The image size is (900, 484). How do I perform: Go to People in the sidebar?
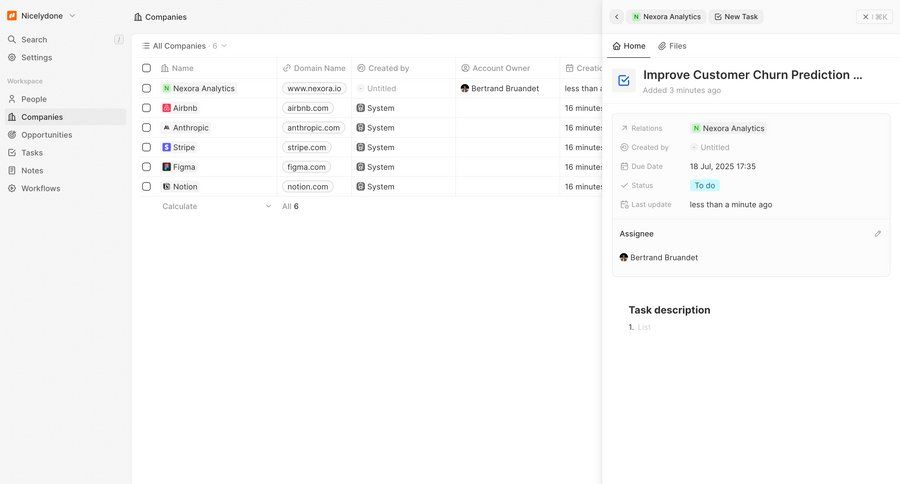(x=34, y=99)
